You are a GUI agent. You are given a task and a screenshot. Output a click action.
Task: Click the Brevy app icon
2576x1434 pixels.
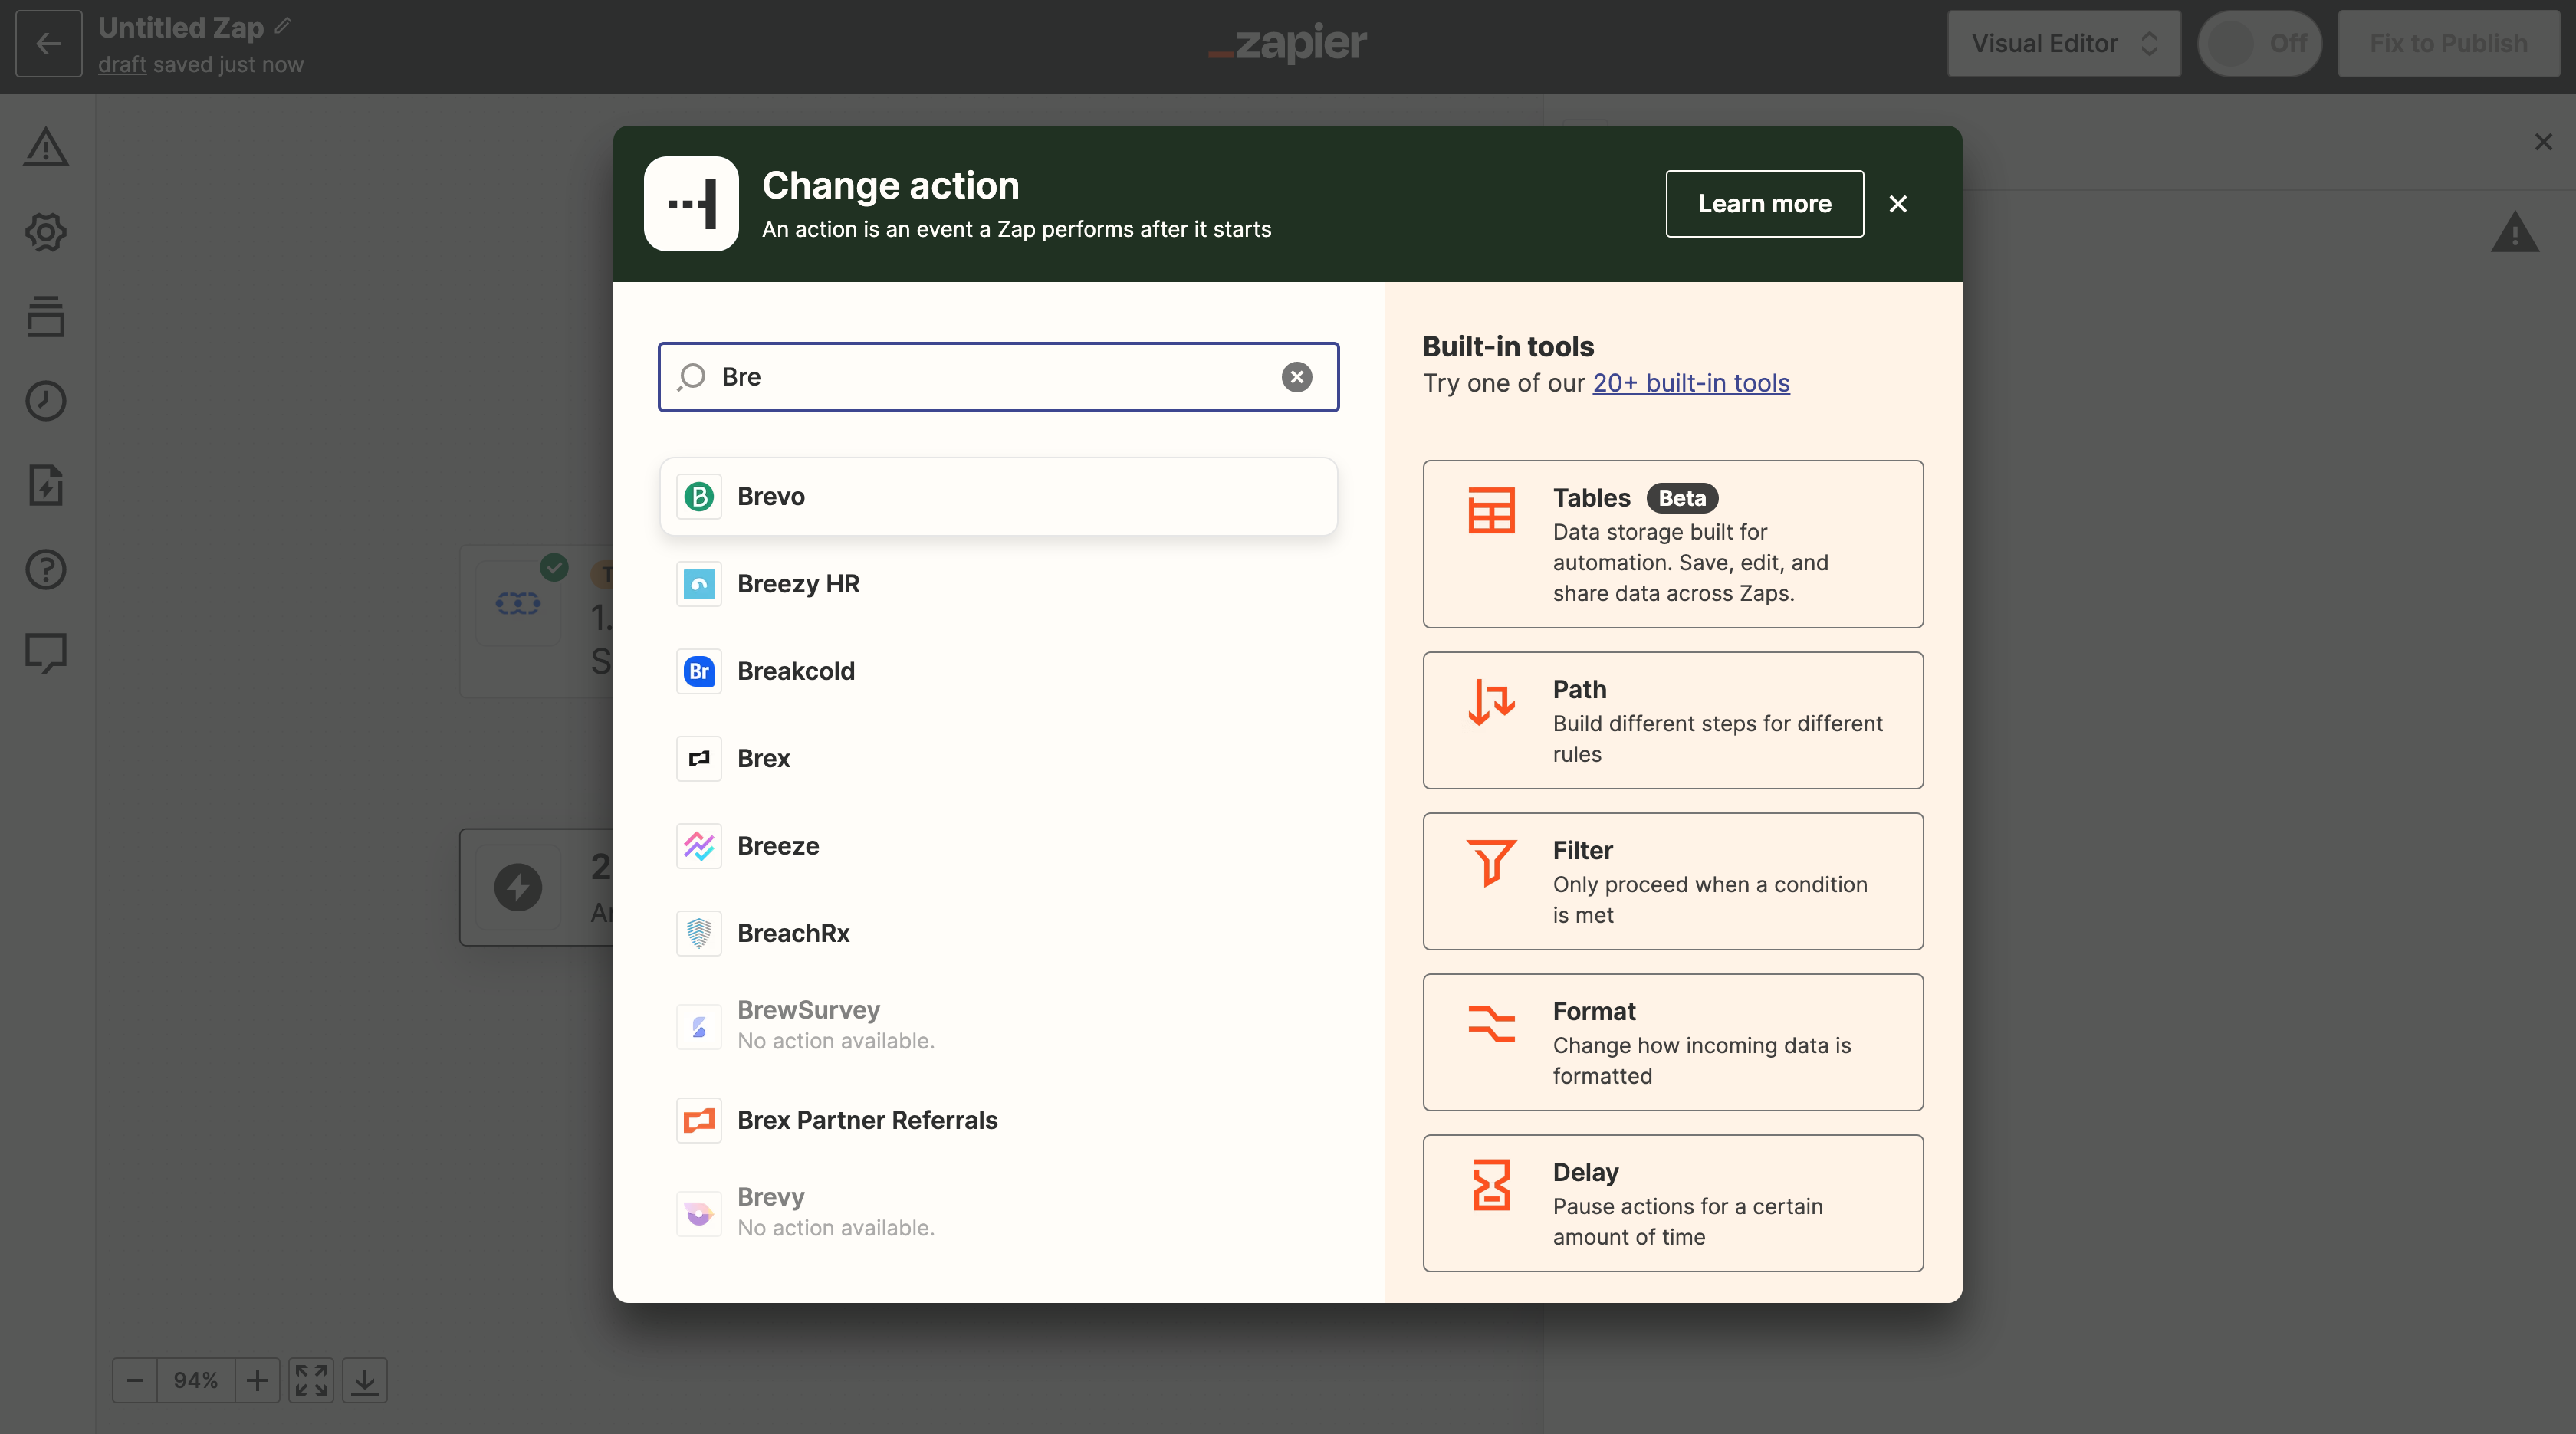(x=699, y=1214)
